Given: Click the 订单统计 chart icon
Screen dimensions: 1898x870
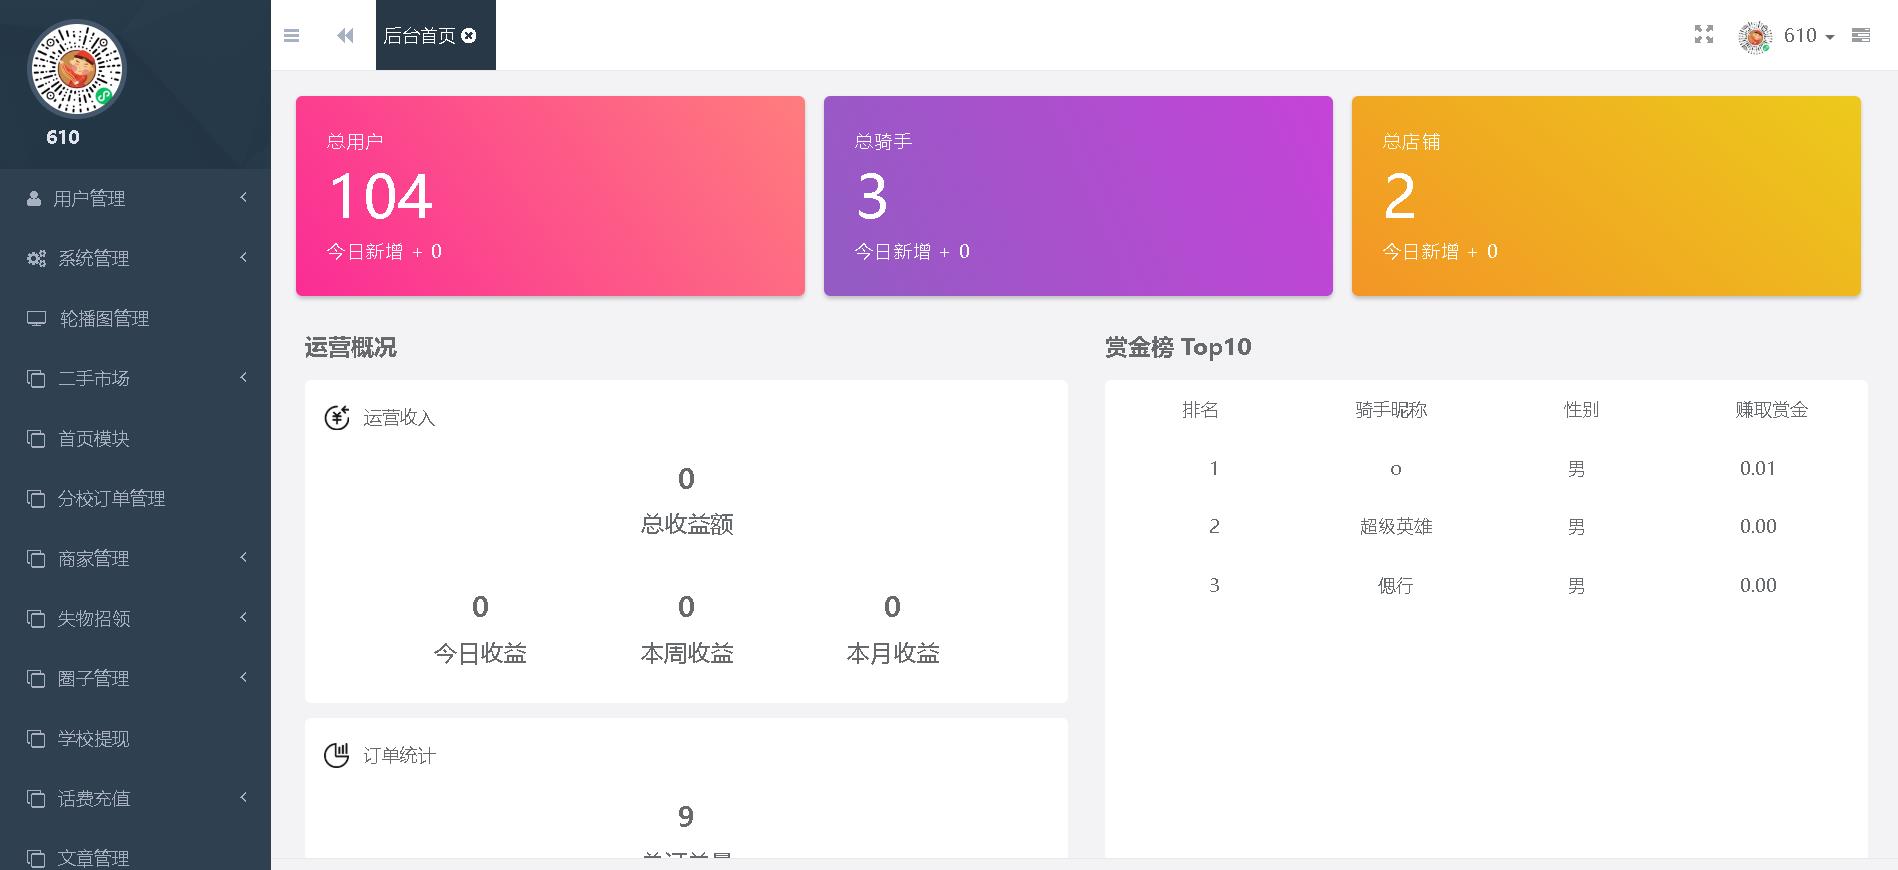Looking at the screenshot, I should point(337,755).
